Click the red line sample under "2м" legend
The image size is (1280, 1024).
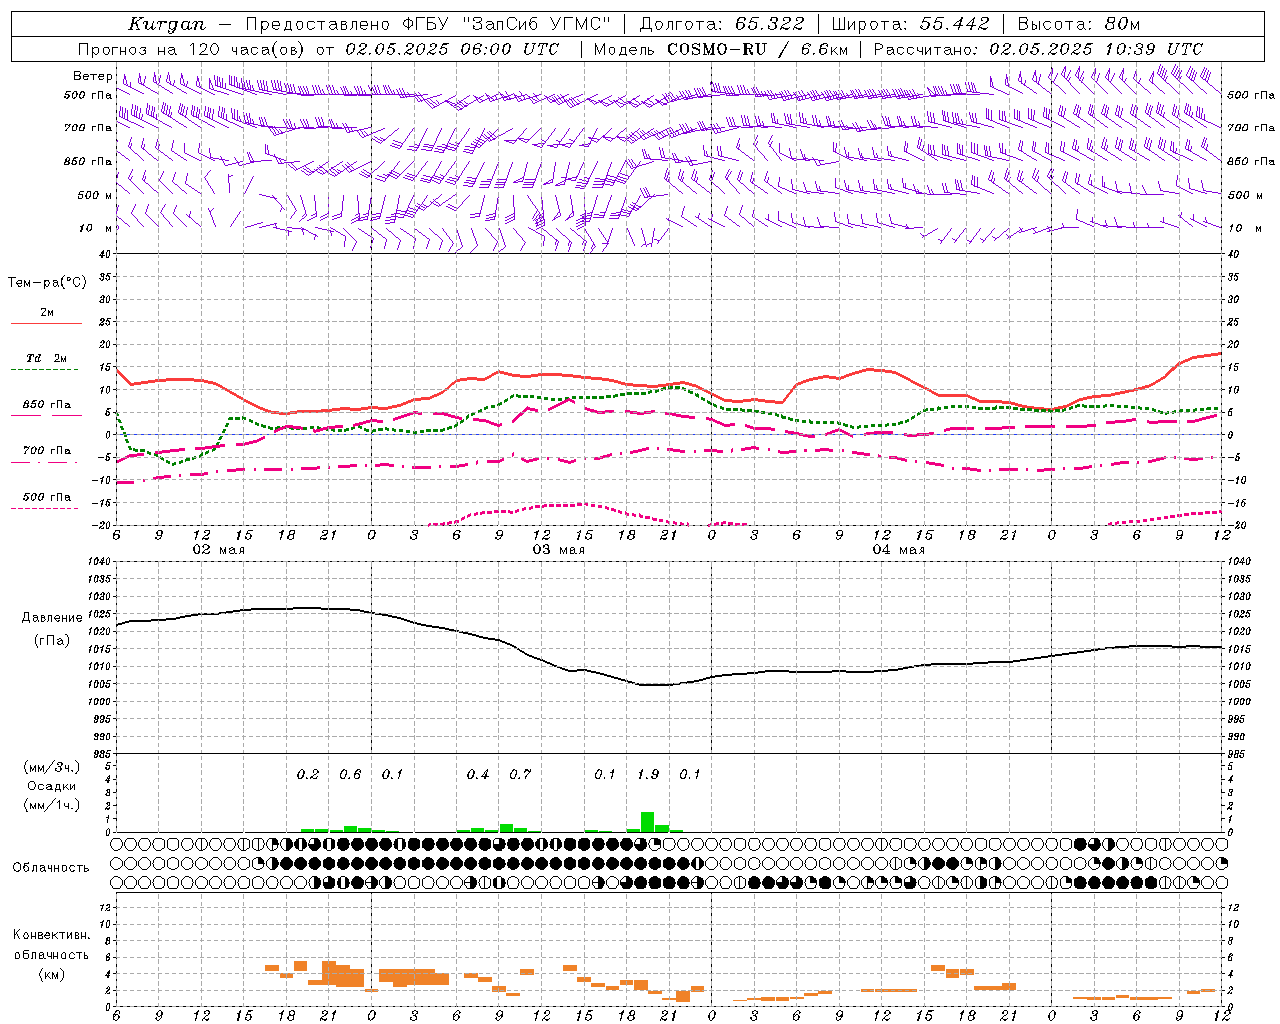click(46, 323)
